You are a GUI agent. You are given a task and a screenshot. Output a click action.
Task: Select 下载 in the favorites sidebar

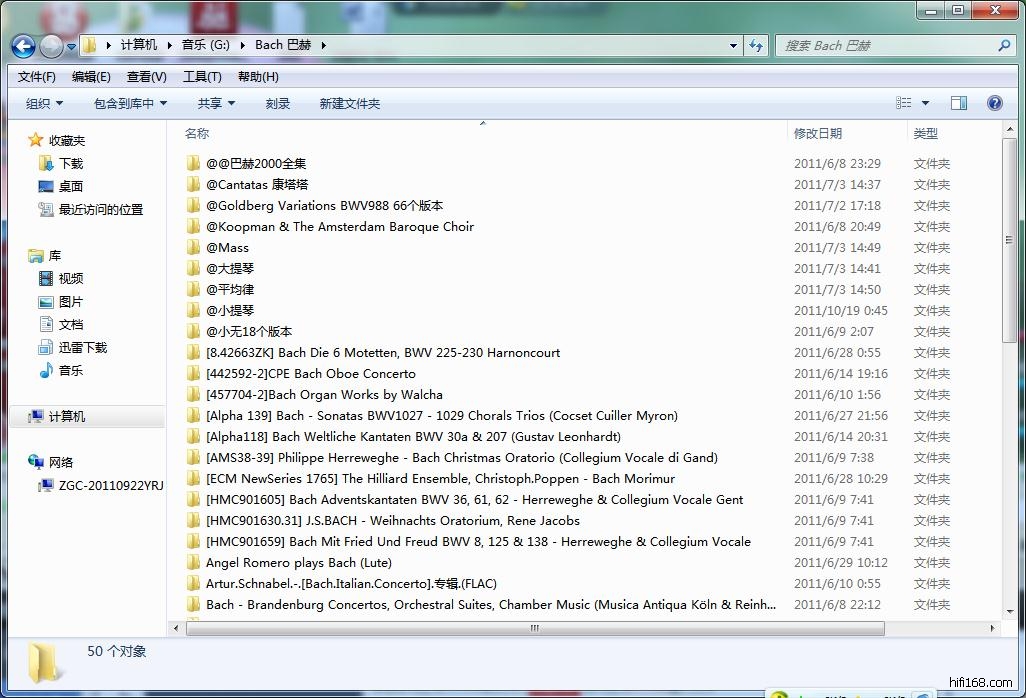tap(70, 163)
